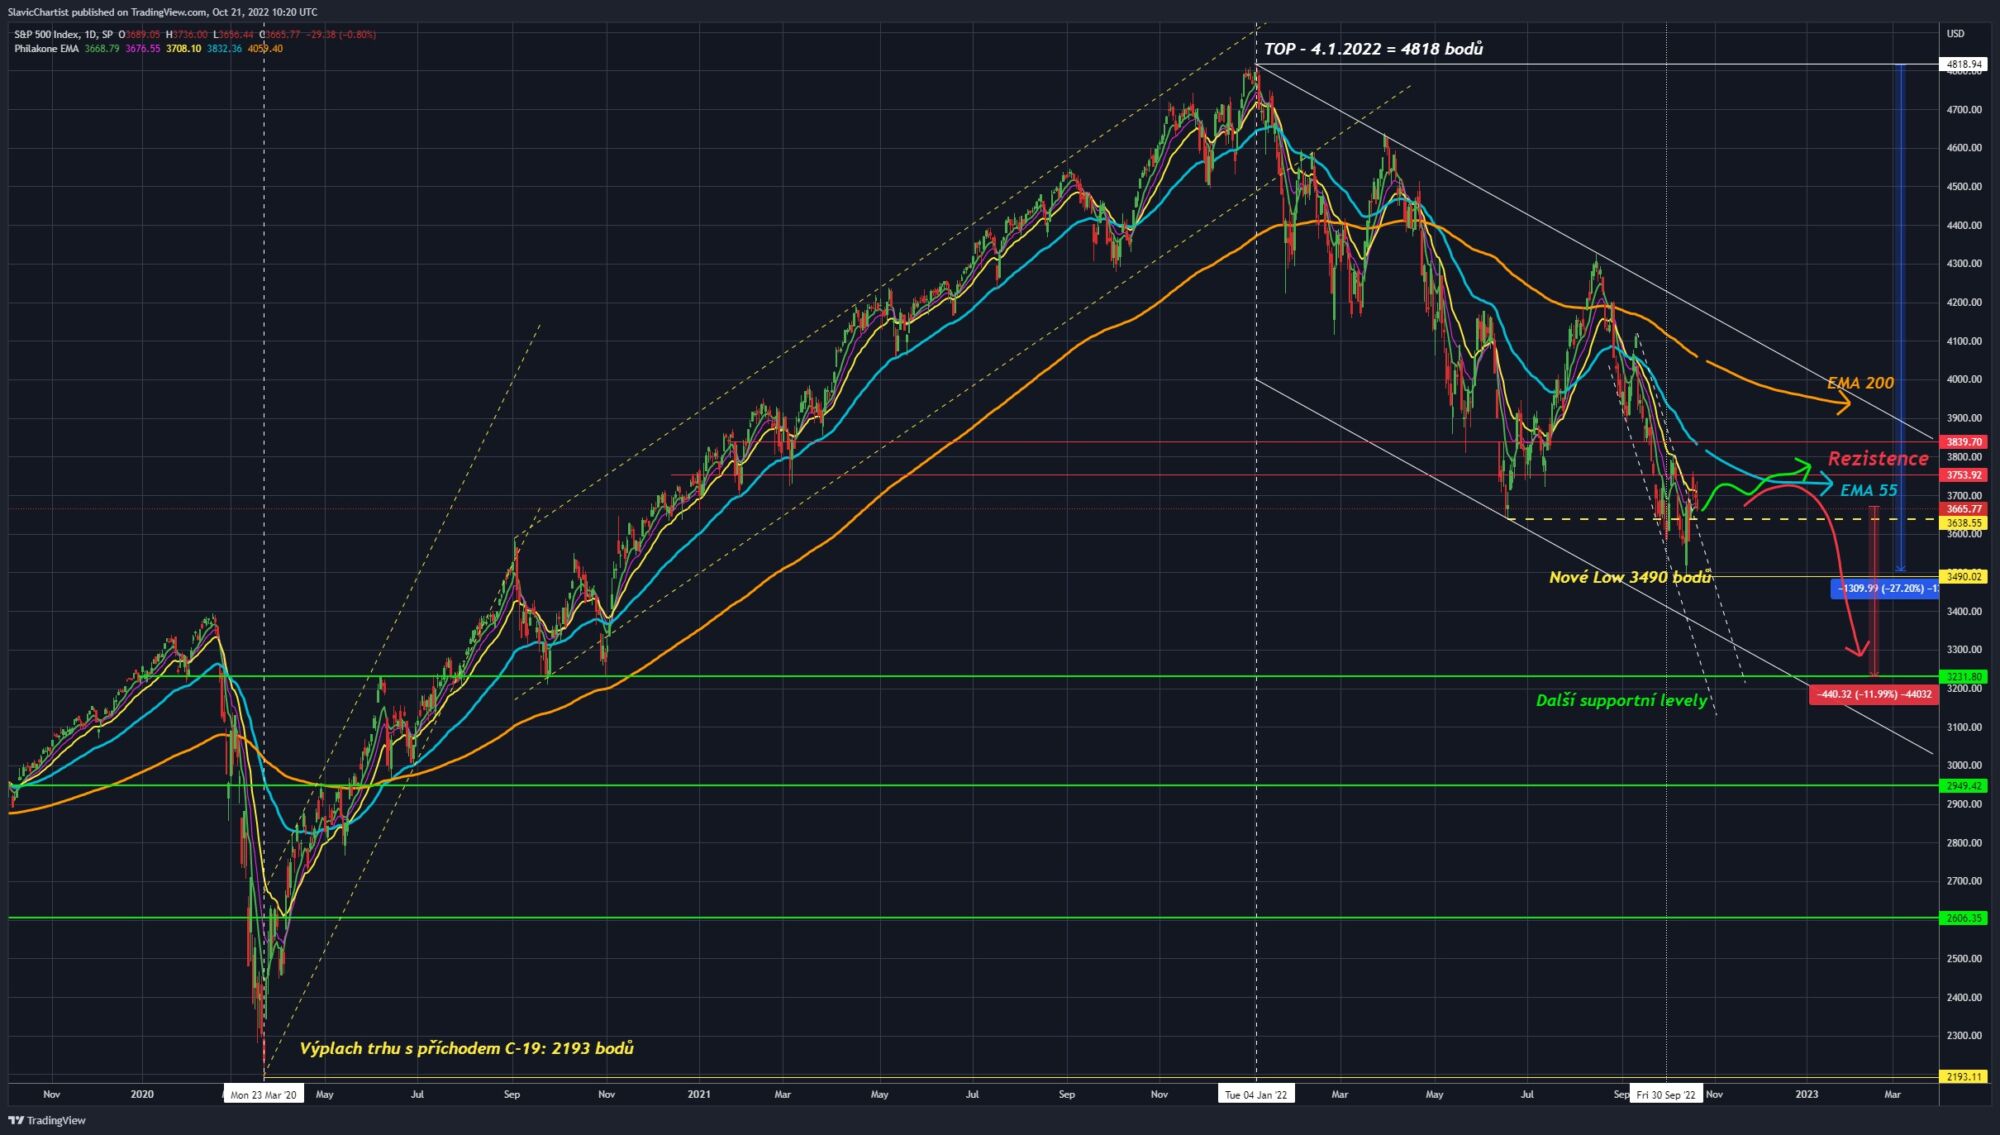Screen dimensions: 2000x1135
Task: Select the yellow 2193.11 price tag
Action: click(1964, 1077)
